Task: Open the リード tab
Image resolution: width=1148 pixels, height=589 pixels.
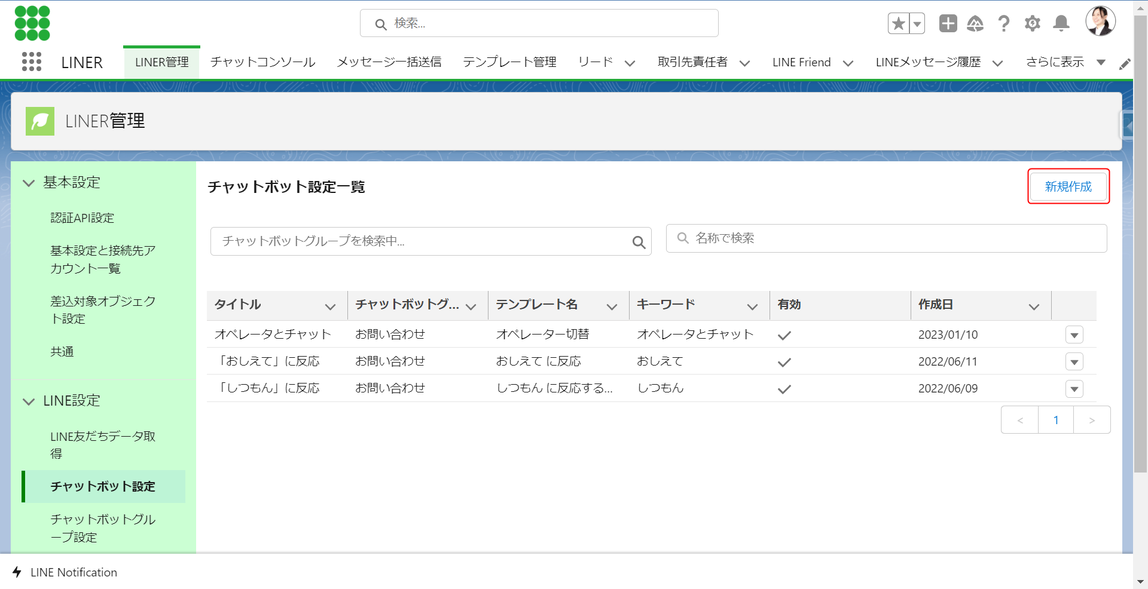Action: pyautogui.click(x=595, y=62)
